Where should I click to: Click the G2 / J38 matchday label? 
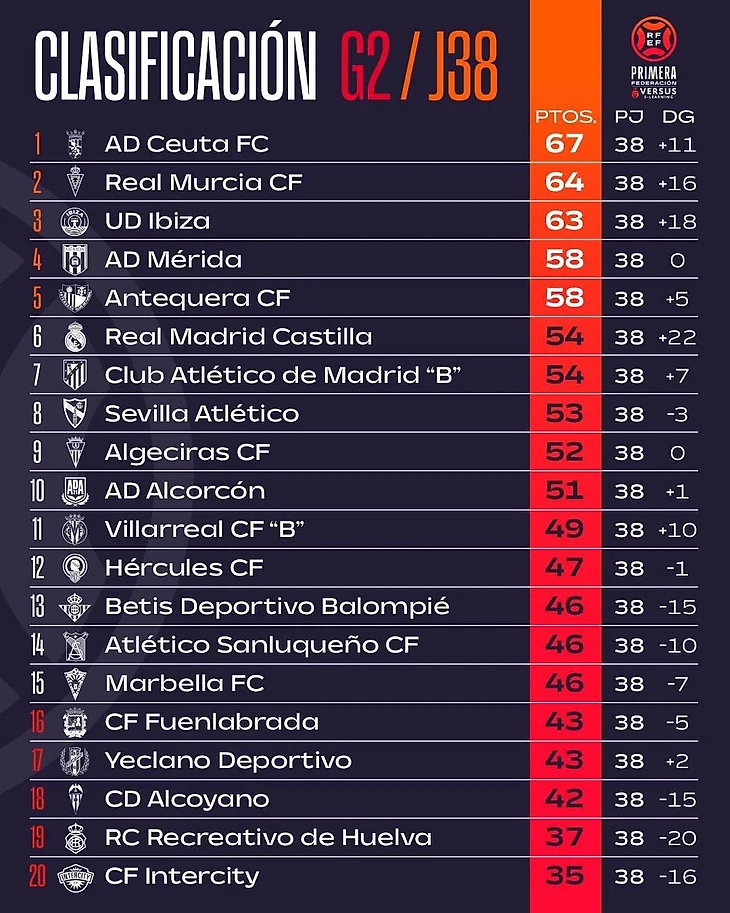coord(419,66)
